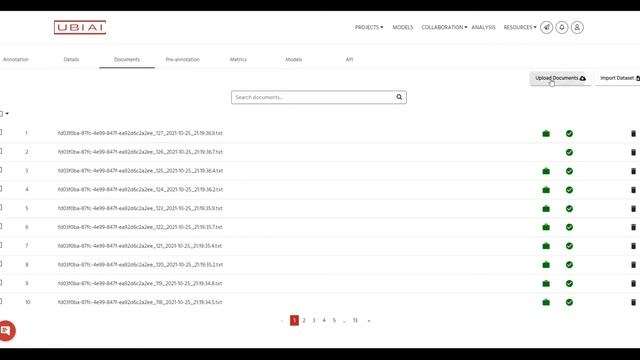This screenshot has width=640, height=360.
Task: Click the green check icon in row 1
Action: (569, 133)
